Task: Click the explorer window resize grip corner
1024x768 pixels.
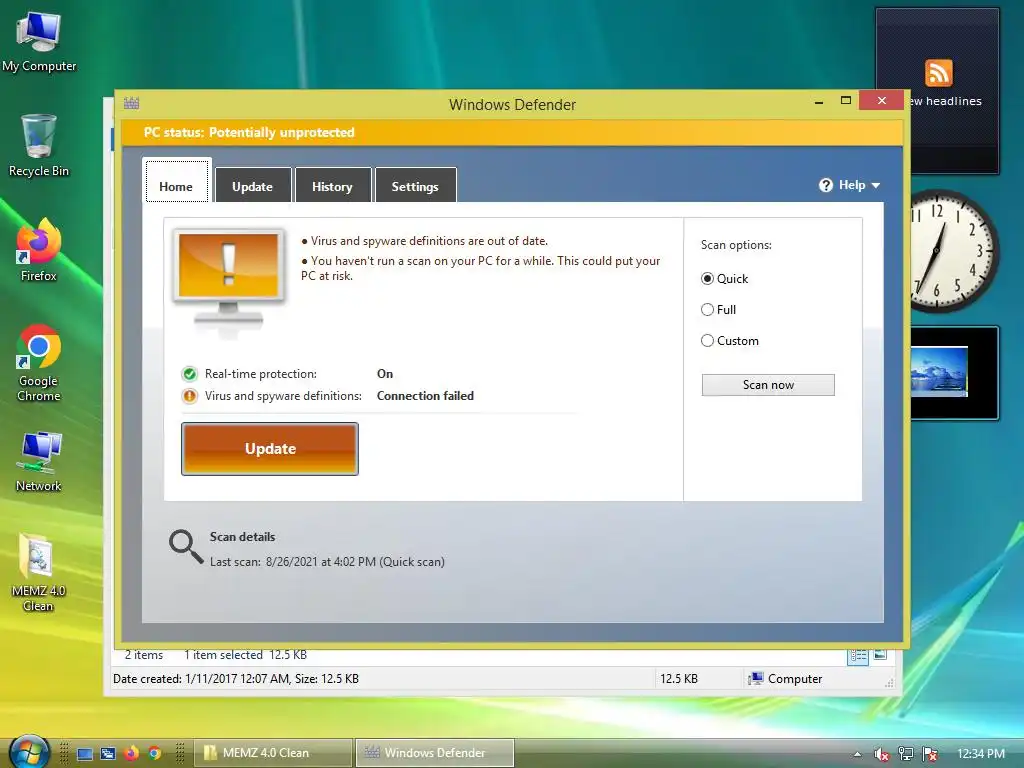Action: (889, 683)
